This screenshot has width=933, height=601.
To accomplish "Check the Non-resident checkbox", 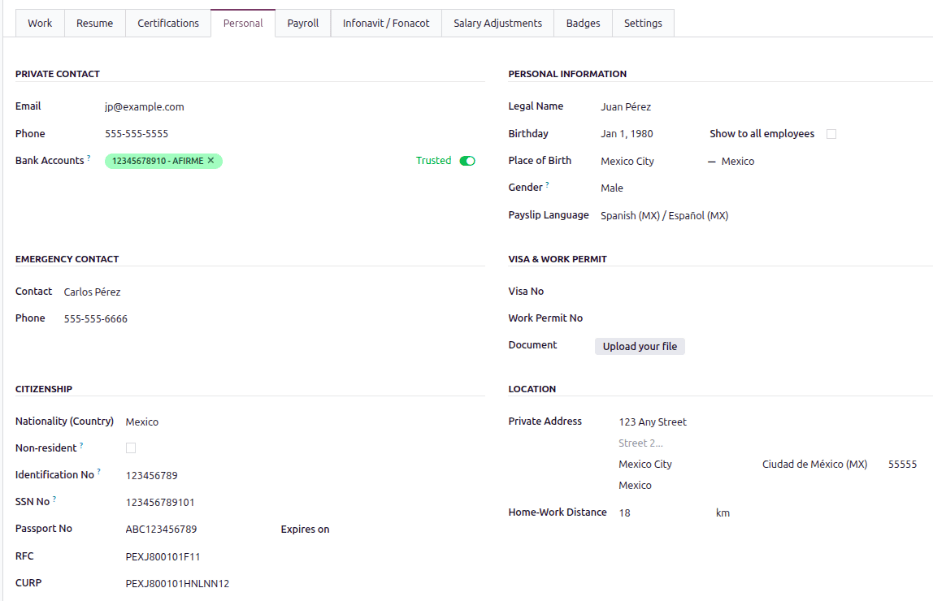I will (129, 447).
